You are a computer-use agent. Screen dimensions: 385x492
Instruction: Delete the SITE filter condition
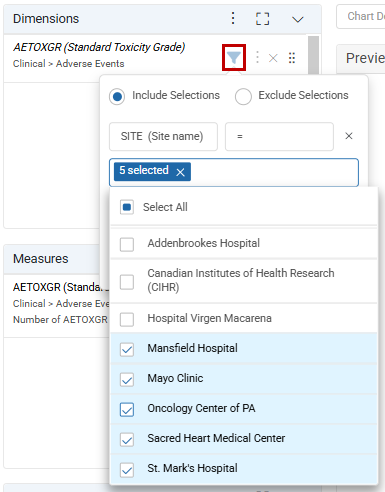(349, 136)
